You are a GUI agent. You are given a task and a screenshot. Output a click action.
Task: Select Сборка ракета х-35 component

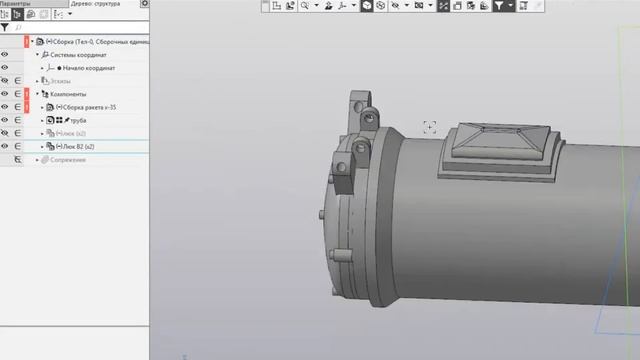(x=86, y=107)
